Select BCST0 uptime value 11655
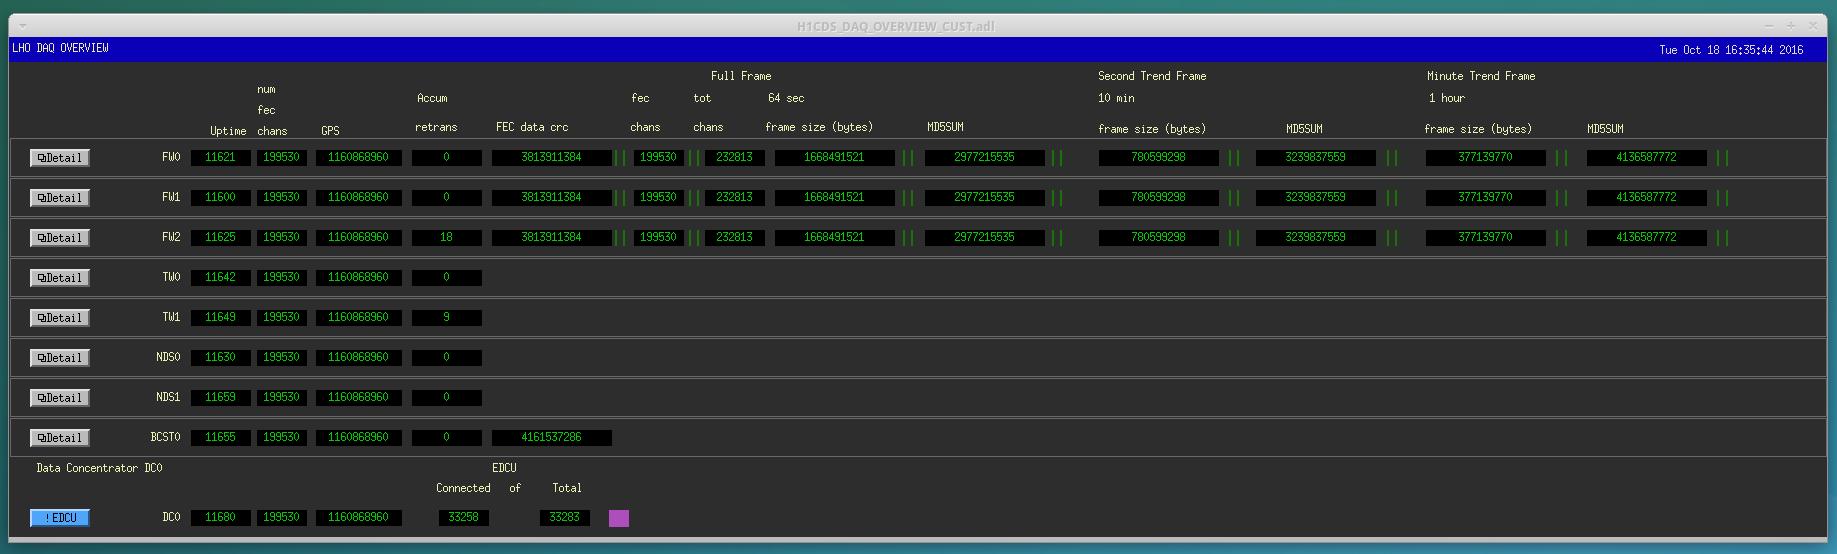 click(221, 438)
